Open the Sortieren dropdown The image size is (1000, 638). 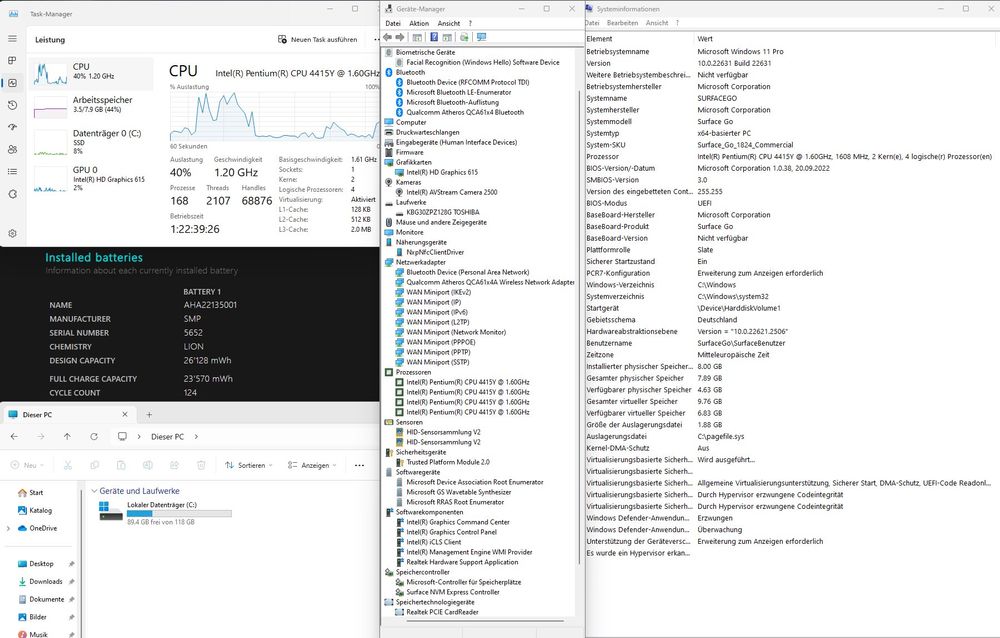250,465
